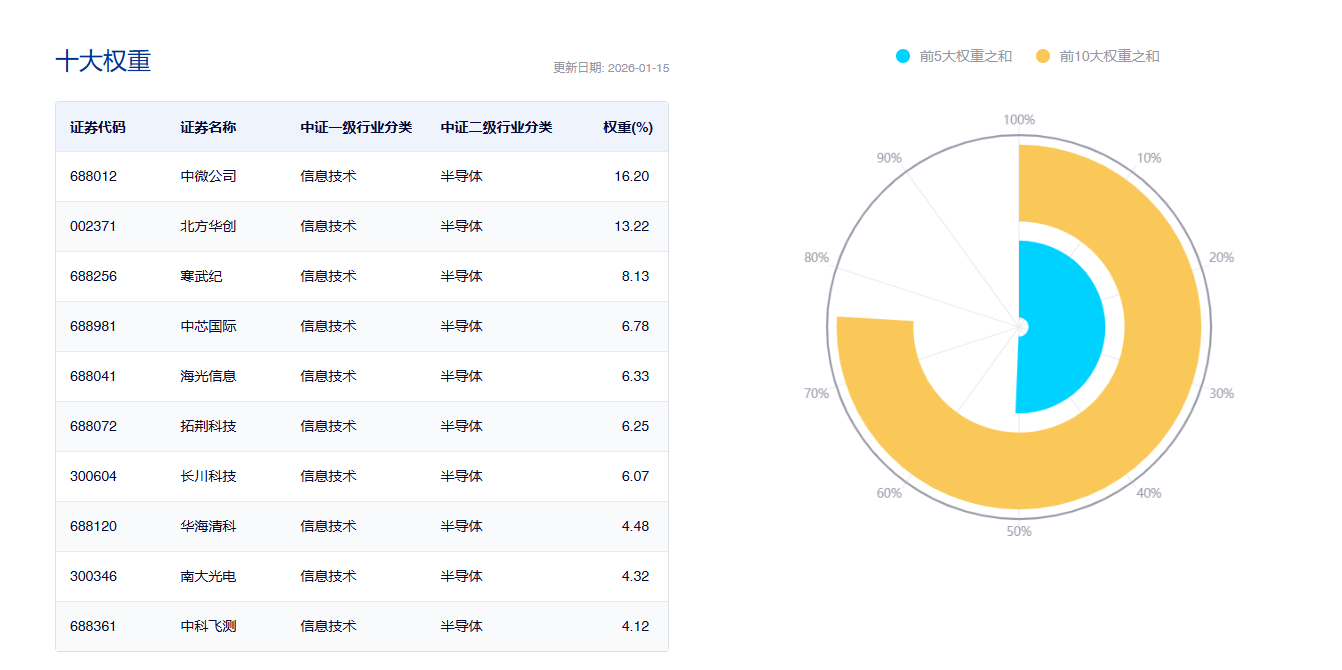Click the center point of the radial chart
The height and width of the screenshot is (670, 1342).
(1019, 324)
